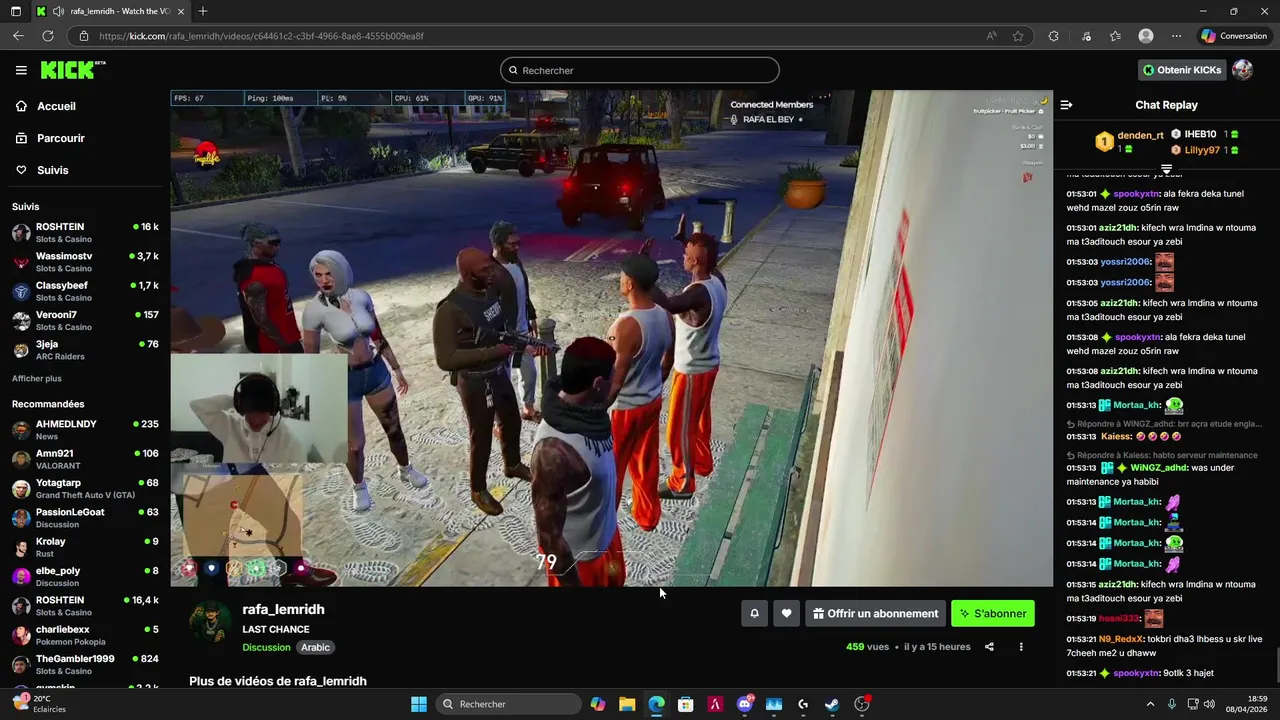Open the rafa_lemridh channel name link
Screen dimensions: 1280x720
(x=283, y=609)
